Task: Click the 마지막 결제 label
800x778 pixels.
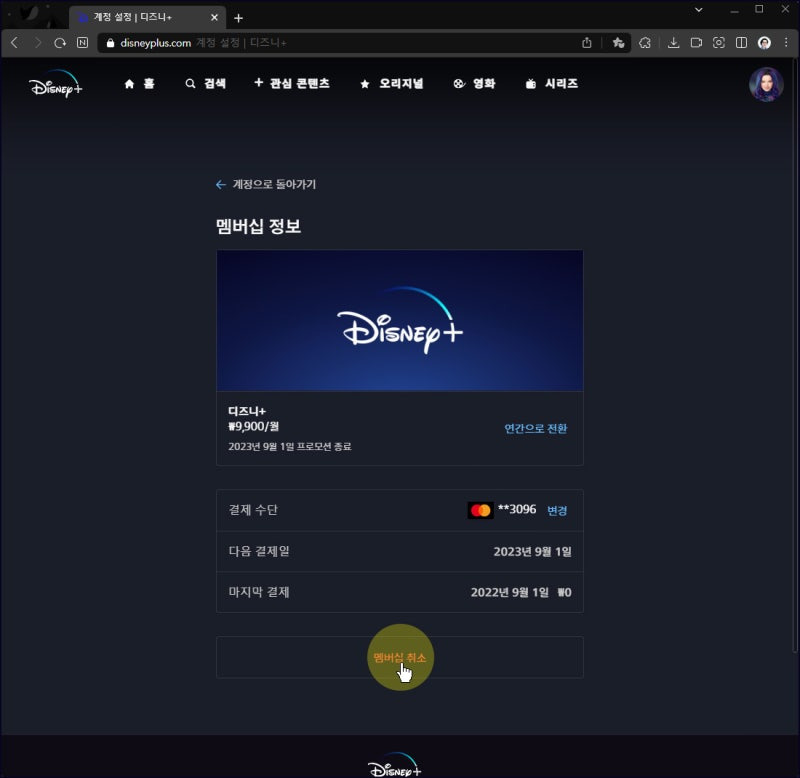Action: coord(259,592)
